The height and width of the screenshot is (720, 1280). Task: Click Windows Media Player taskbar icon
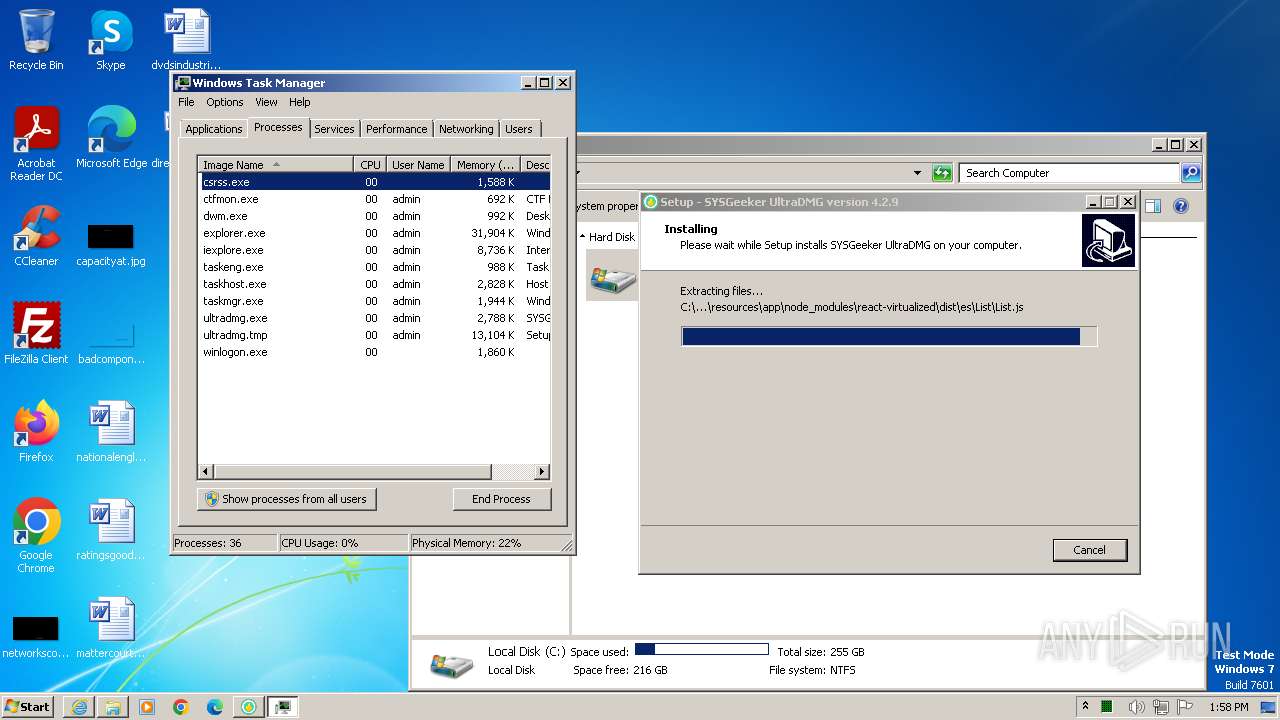coord(147,707)
